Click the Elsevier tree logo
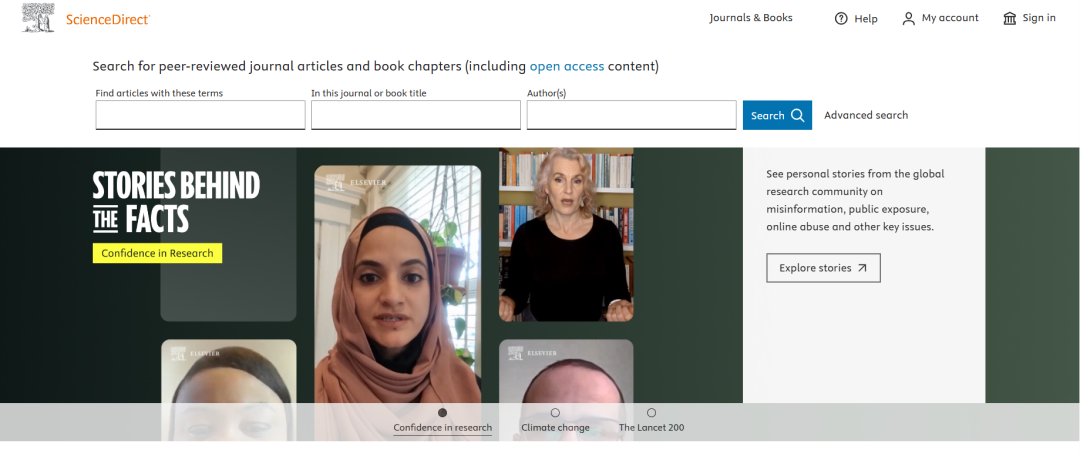1080x453 pixels. [x=39, y=18]
